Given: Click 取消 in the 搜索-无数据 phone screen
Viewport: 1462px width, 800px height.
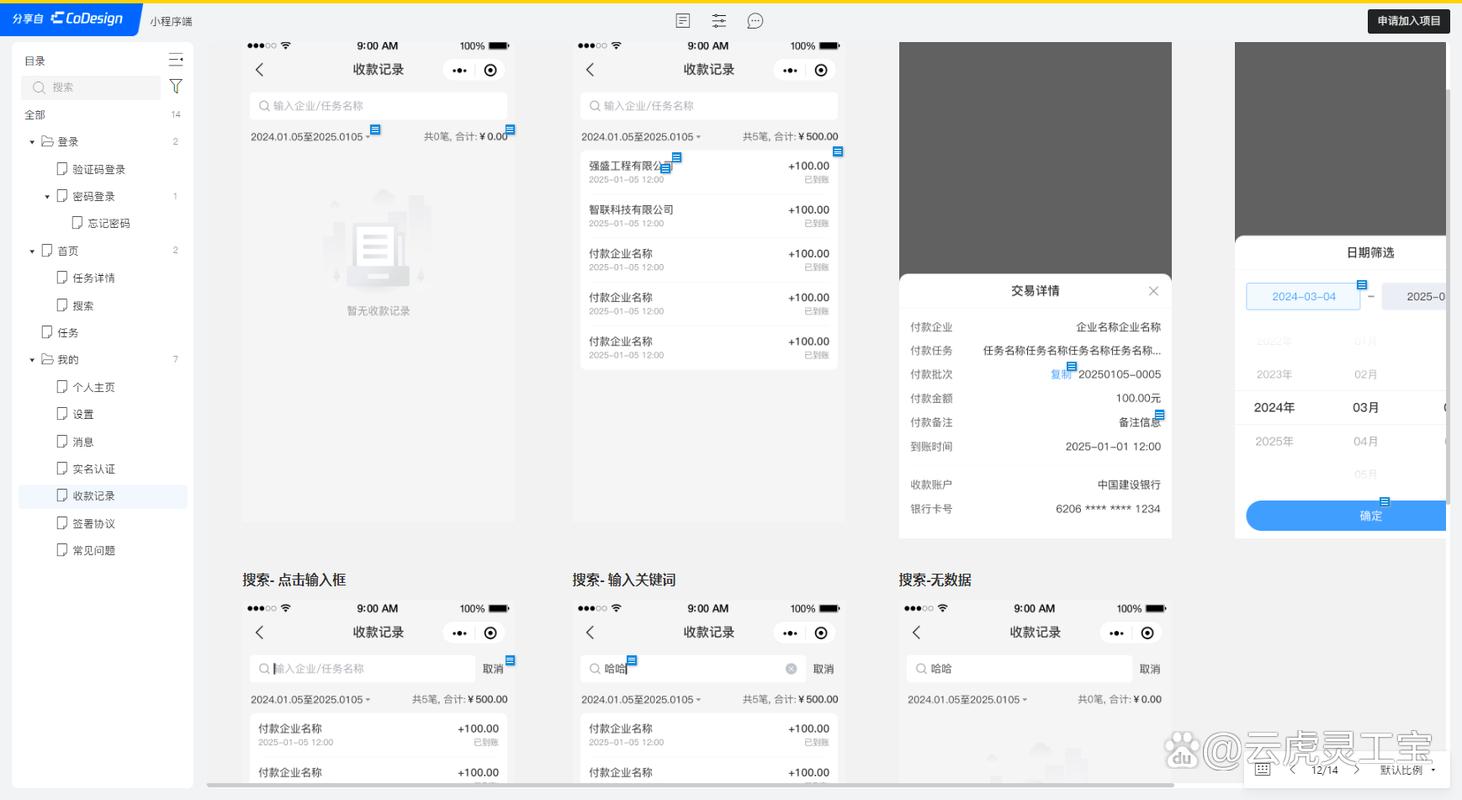Looking at the screenshot, I should coord(1150,669).
